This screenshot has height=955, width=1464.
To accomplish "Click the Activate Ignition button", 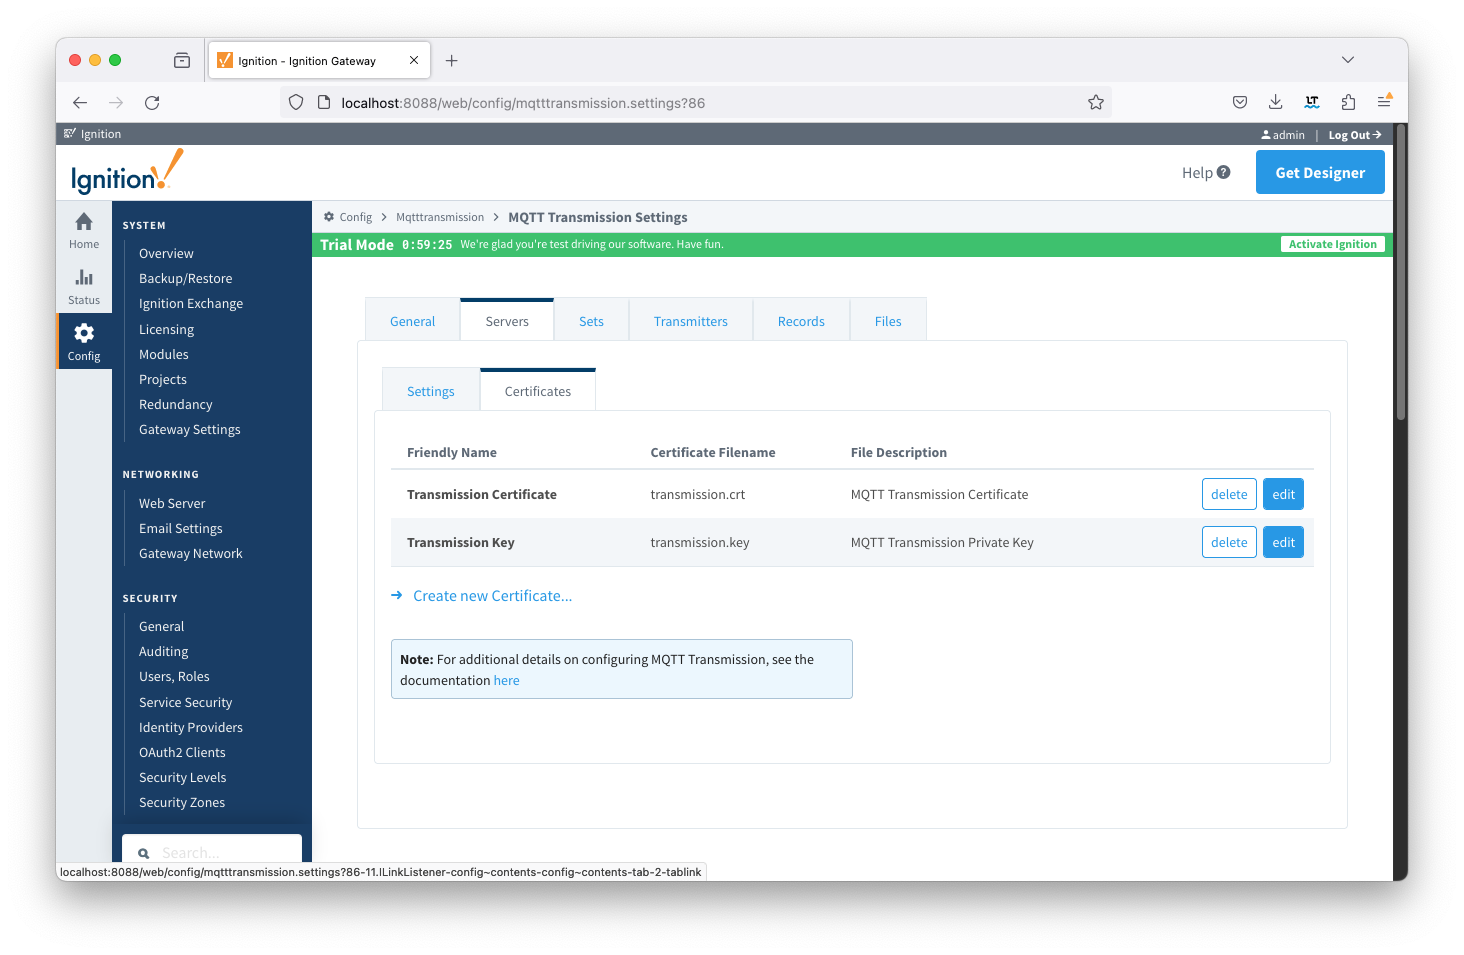I will [1332, 244].
